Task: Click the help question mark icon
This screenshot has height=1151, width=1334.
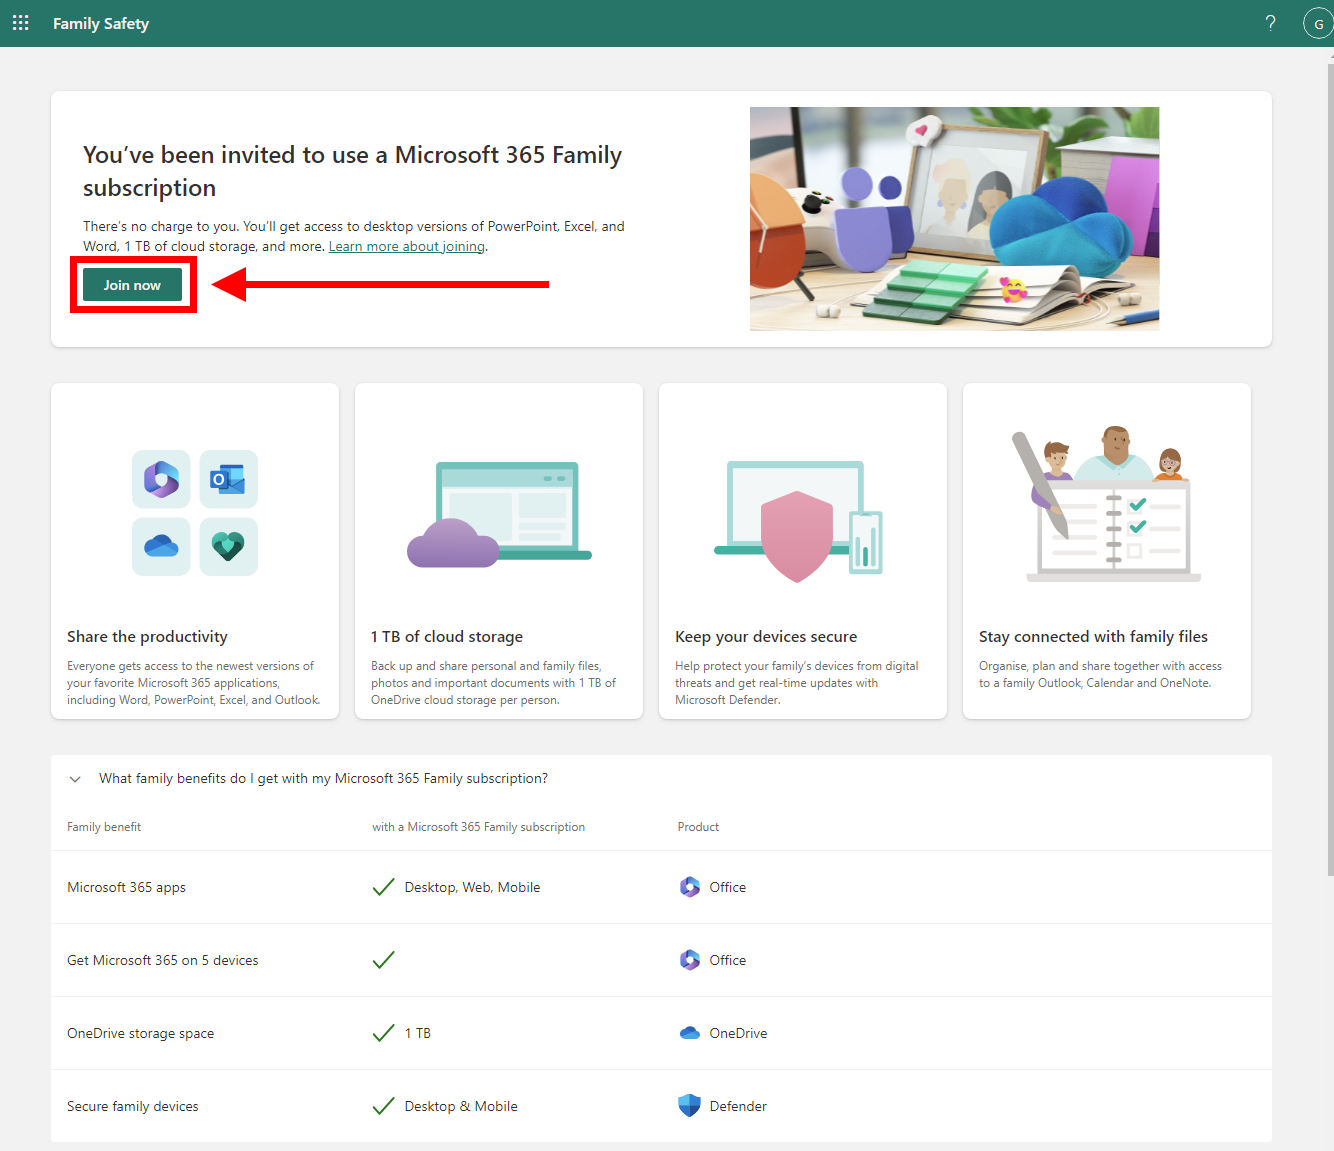Action: [x=1270, y=23]
